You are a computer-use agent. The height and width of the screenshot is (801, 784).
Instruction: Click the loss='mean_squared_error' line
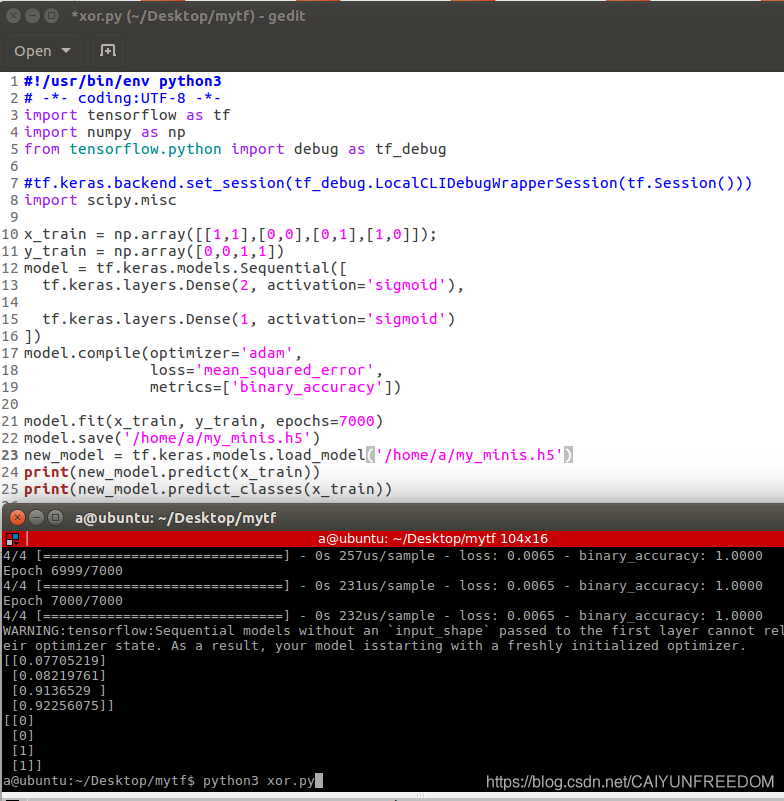[x=267, y=370]
